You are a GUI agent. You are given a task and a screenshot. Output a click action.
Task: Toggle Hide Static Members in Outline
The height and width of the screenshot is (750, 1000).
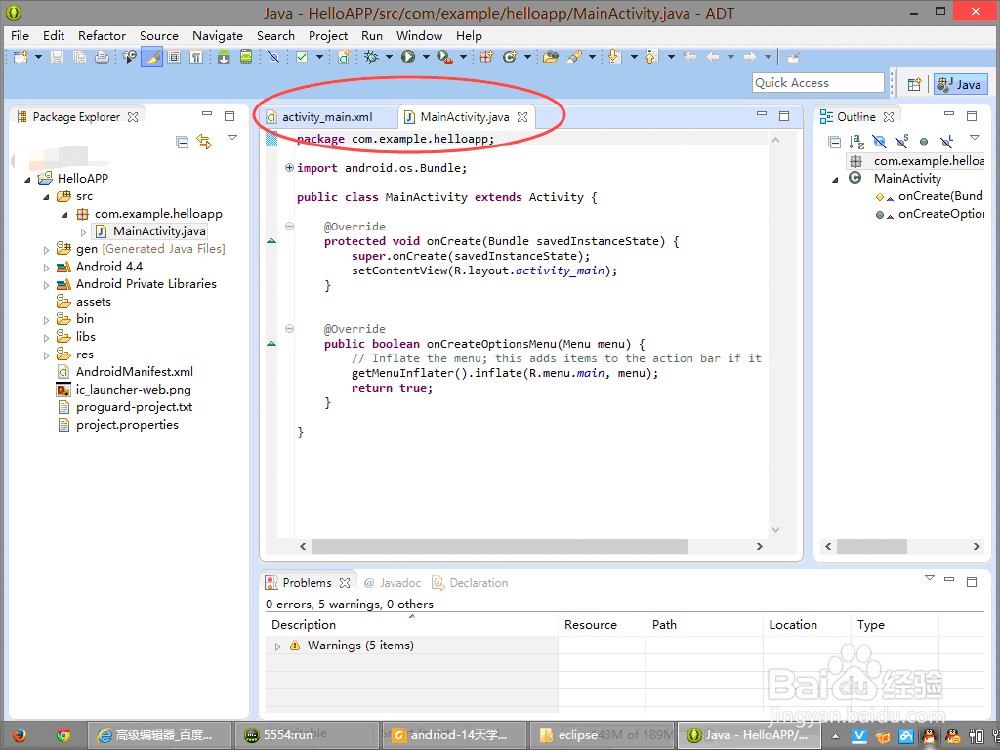point(901,142)
